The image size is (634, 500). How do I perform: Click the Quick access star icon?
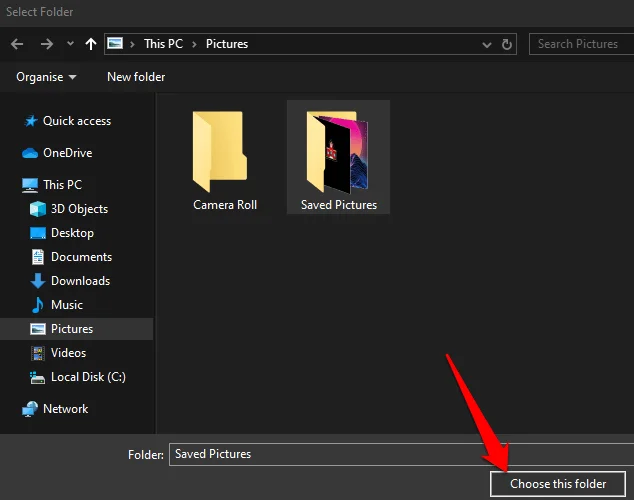coord(31,121)
